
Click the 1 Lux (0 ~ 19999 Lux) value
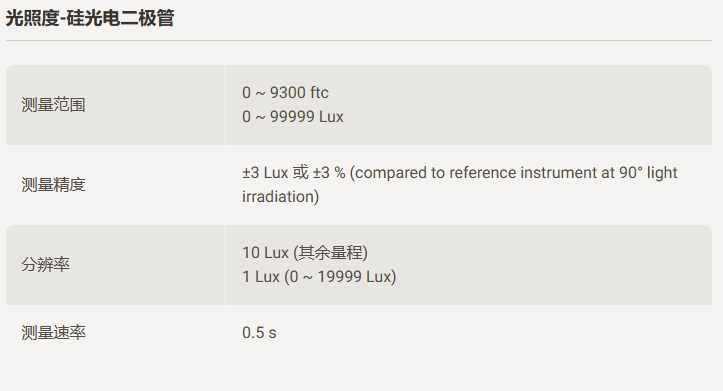(x=319, y=277)
